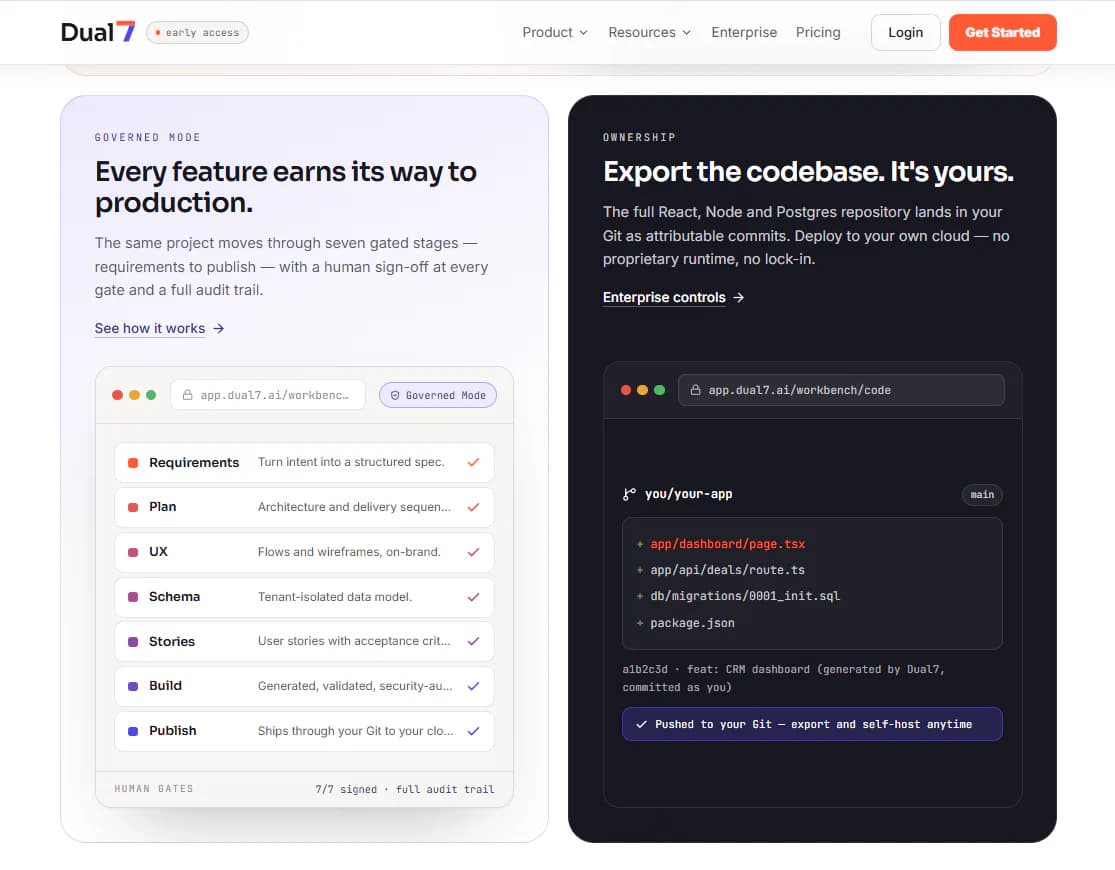Click the yellow dot in the dark code window
Screen dimensions: 1115x870
[x=642, y=390]
